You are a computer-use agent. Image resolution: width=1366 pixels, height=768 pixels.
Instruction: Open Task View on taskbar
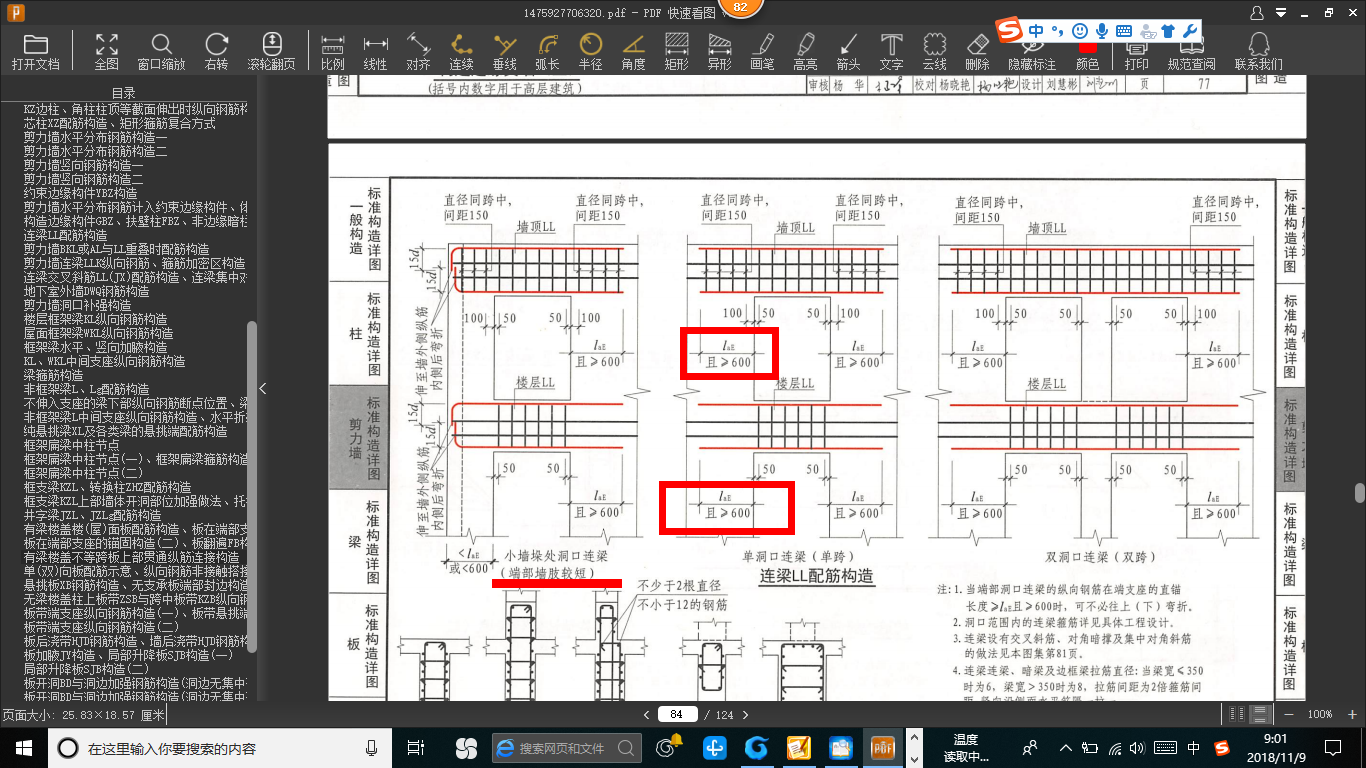pos(417,747)
